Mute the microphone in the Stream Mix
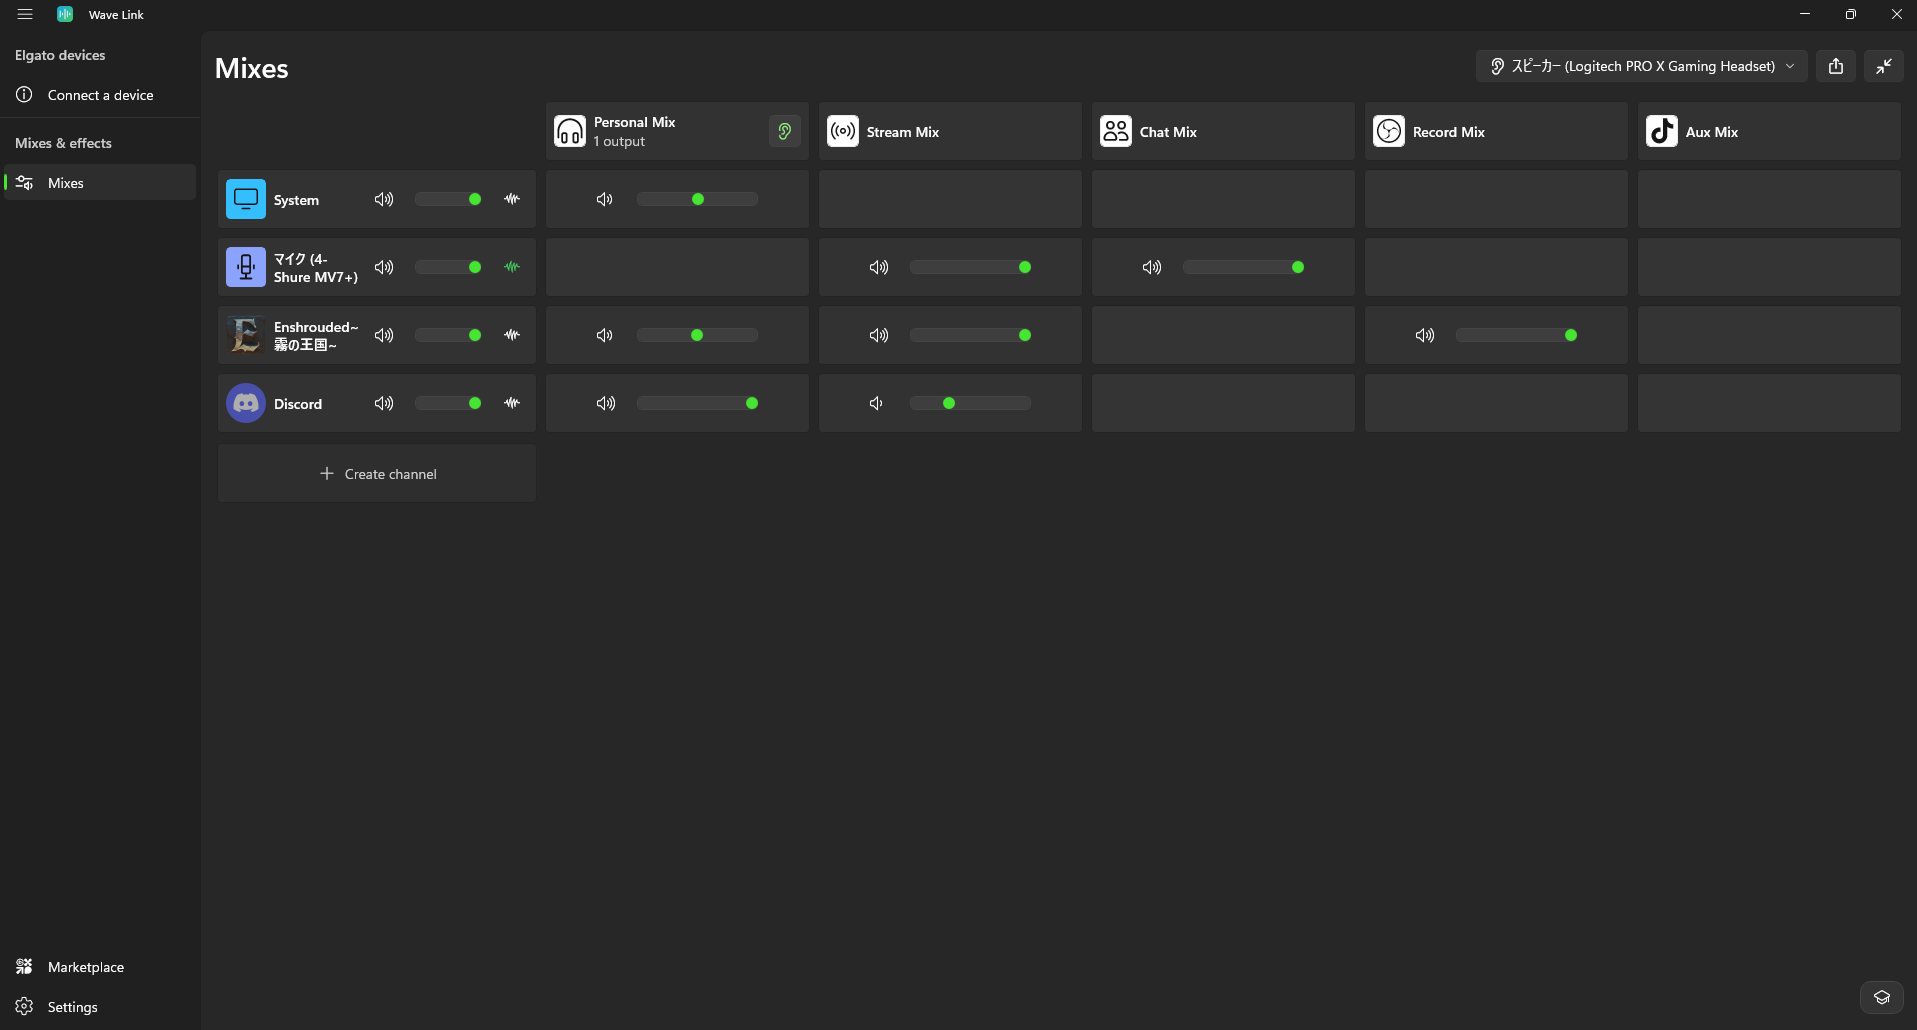Image resolution: width=1917 pixels, height=1030 pixels. click(x=879, y=267)
